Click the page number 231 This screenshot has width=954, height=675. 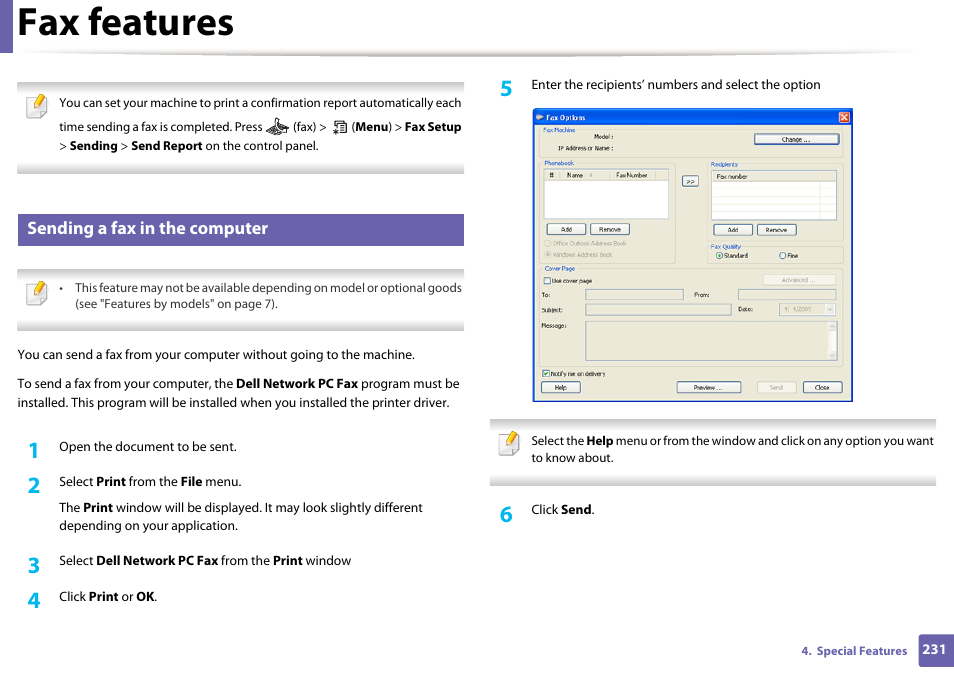tap(934, 649)
